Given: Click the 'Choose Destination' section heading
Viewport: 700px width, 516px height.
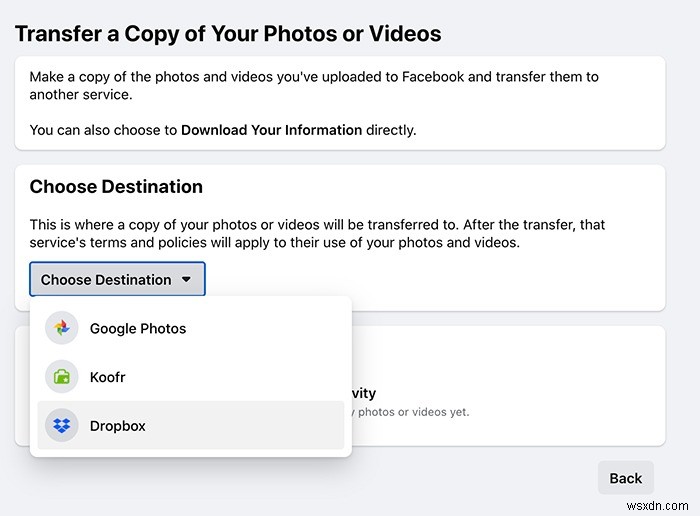Looking at the screenshot, I should (116, 187).
